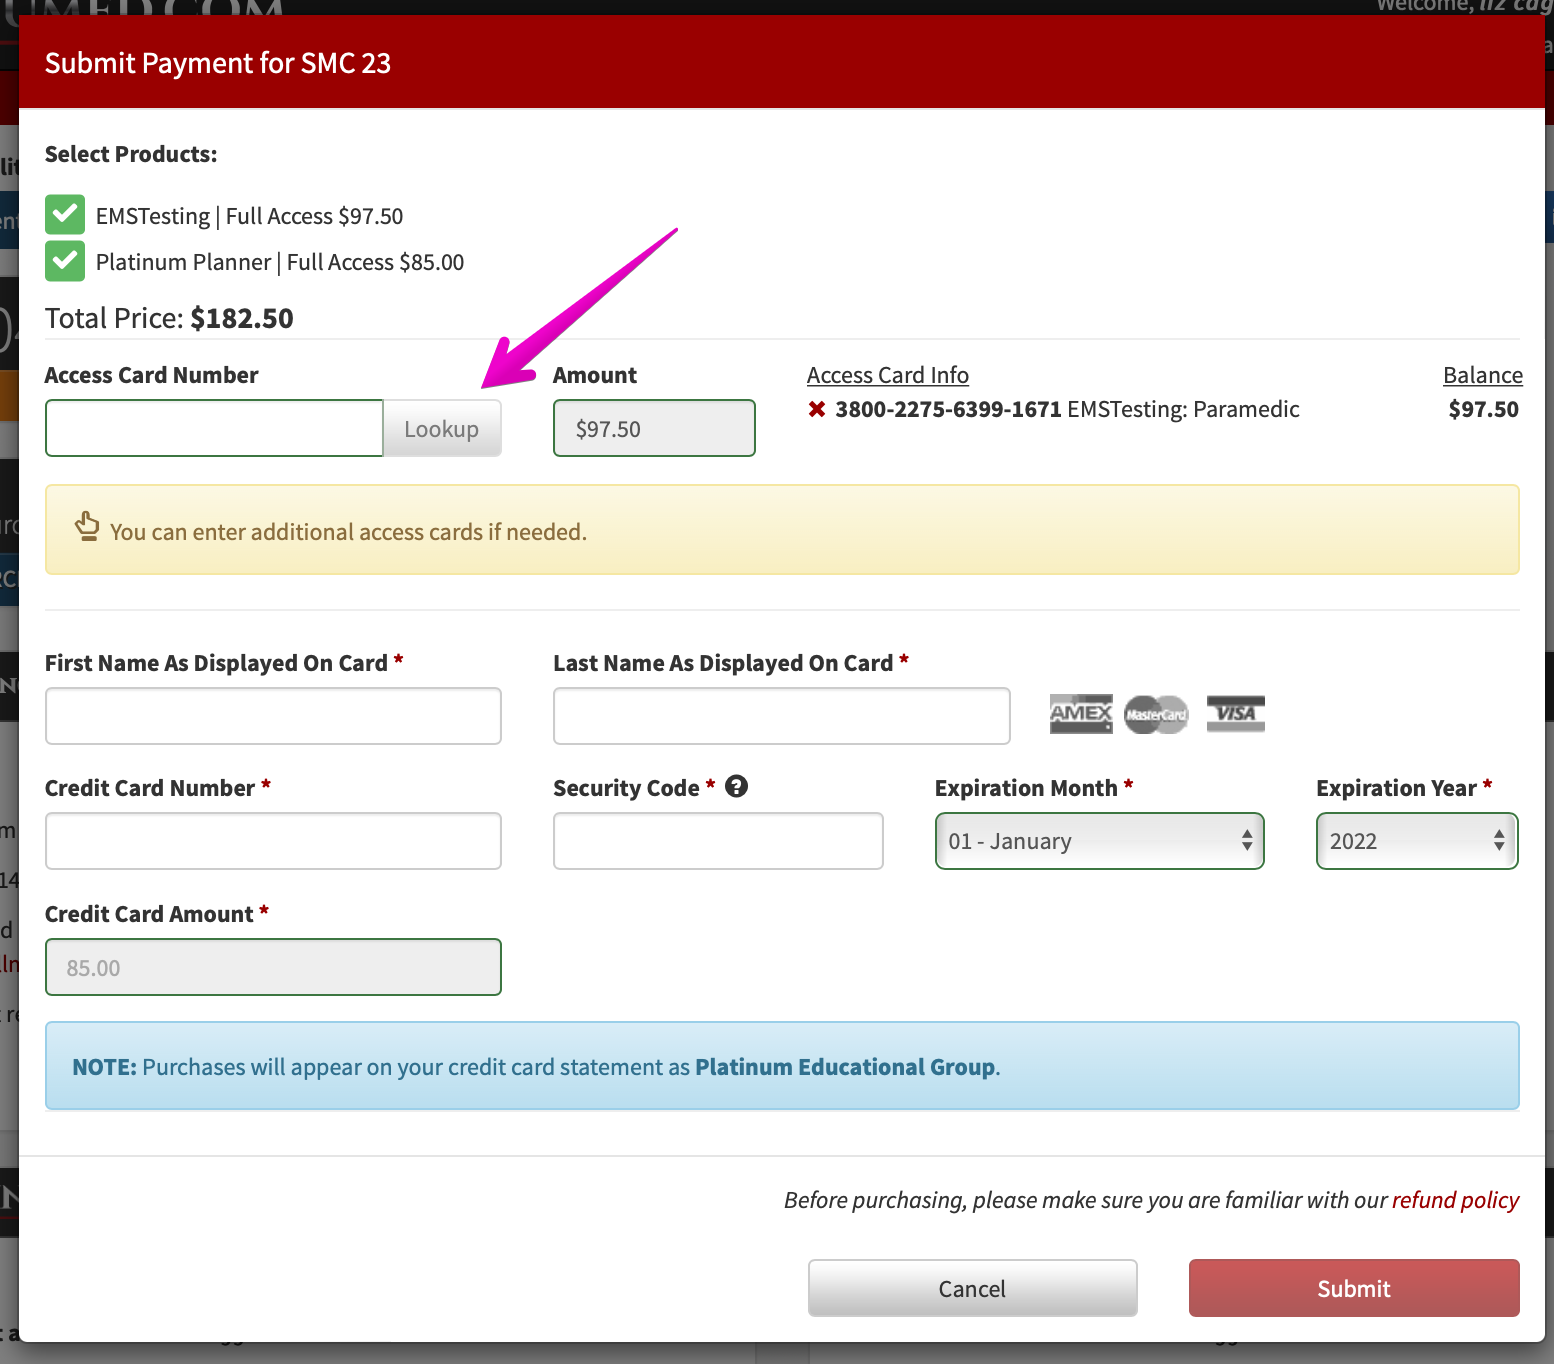The width and height of the screenshot is (1554, 1364).
Task: Open the Expiration Month dropdown
Action: pos(1098,841)
